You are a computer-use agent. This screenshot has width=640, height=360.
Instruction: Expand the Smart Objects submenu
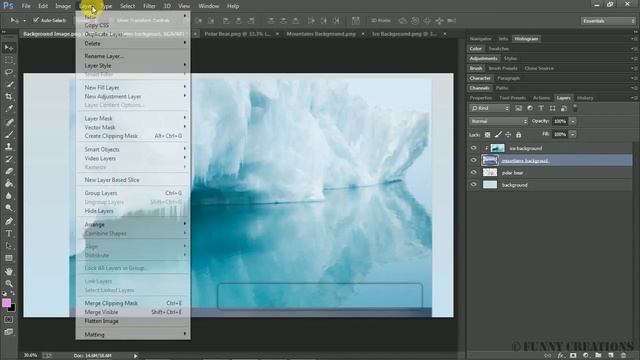133,149
